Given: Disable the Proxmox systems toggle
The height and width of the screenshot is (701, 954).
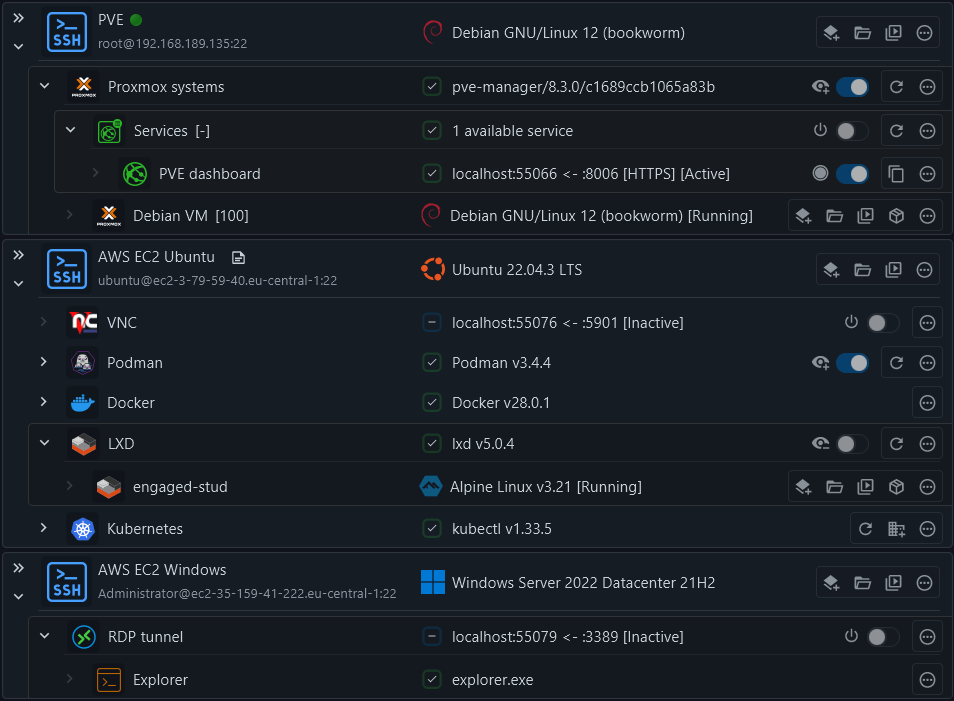Looking at the screenshot, I should [853, 87].
